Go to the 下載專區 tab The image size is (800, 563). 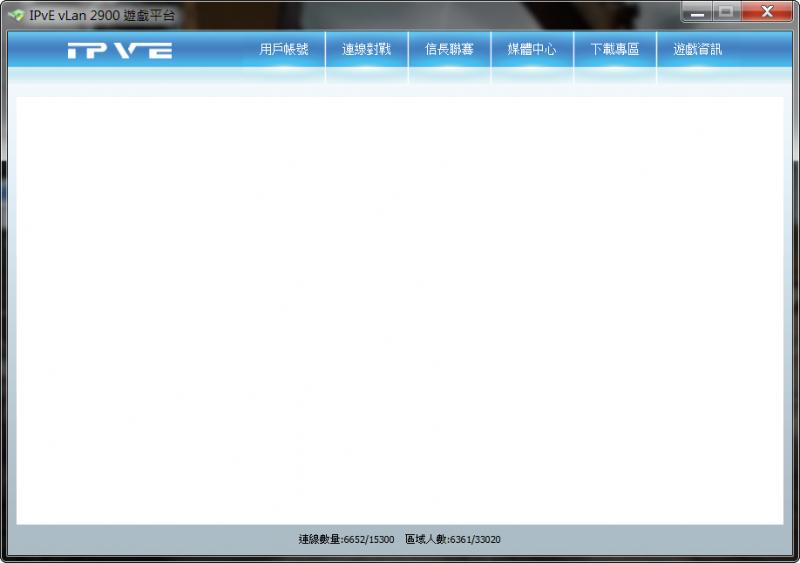(x=615, y=50)
